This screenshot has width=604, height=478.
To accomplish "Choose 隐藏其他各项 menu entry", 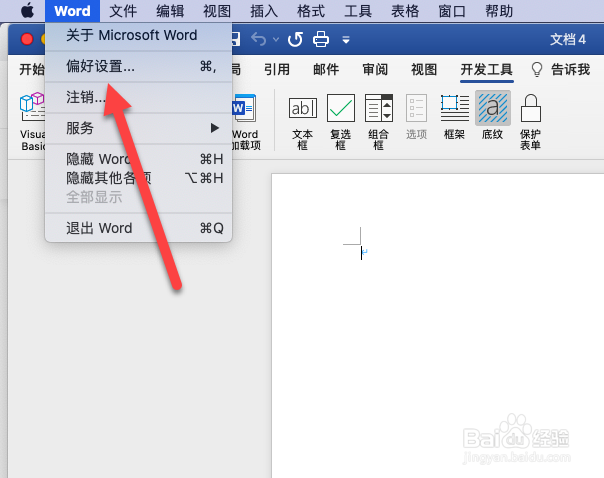I will pos(139,178).
